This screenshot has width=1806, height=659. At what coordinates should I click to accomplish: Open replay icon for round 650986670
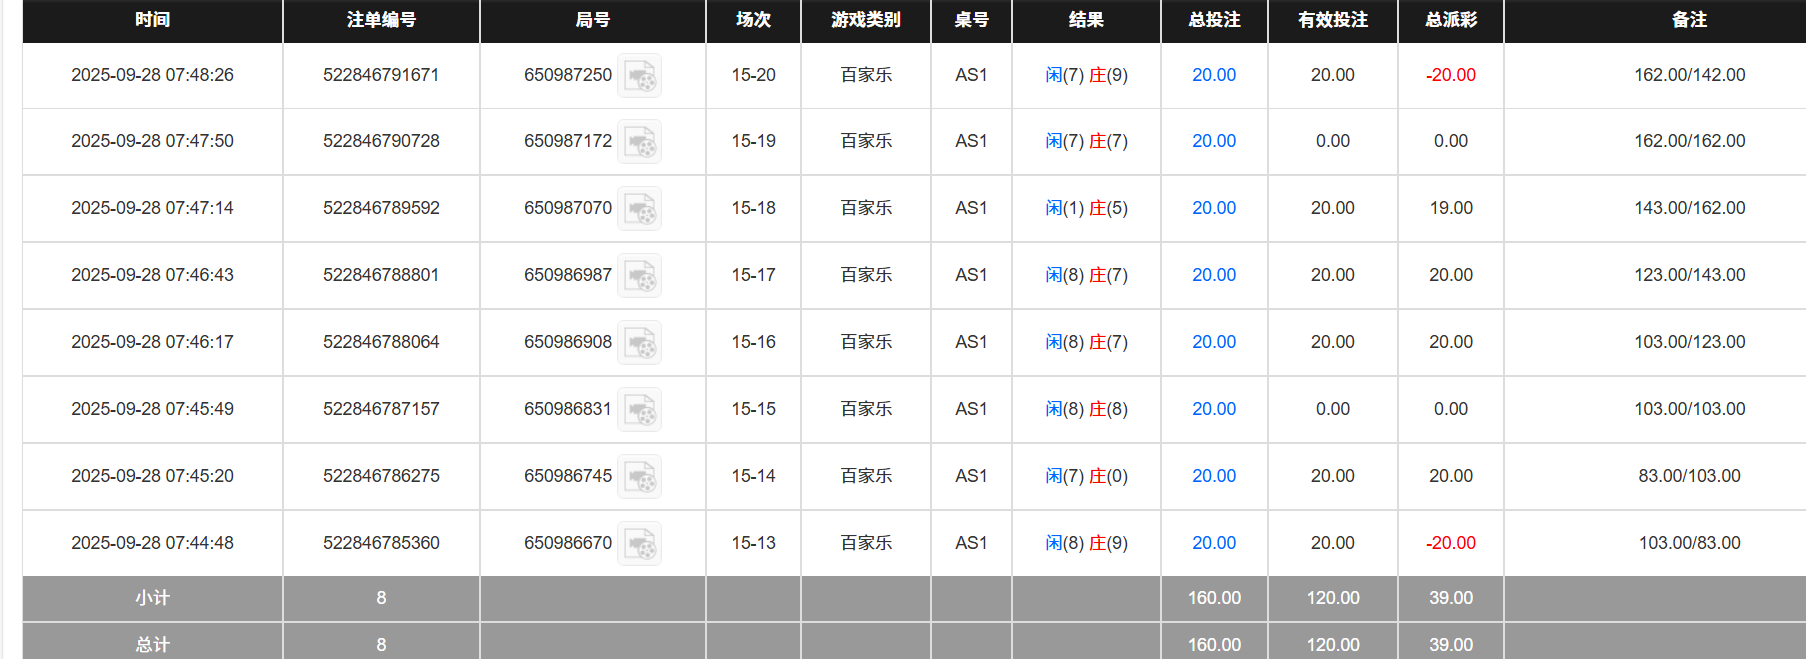pos(639,544)
